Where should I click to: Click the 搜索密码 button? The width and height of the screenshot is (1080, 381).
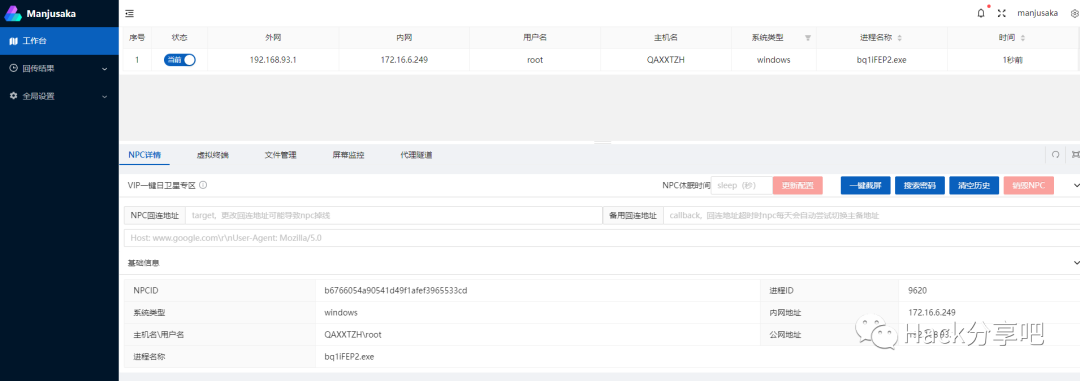pos(920,185)
